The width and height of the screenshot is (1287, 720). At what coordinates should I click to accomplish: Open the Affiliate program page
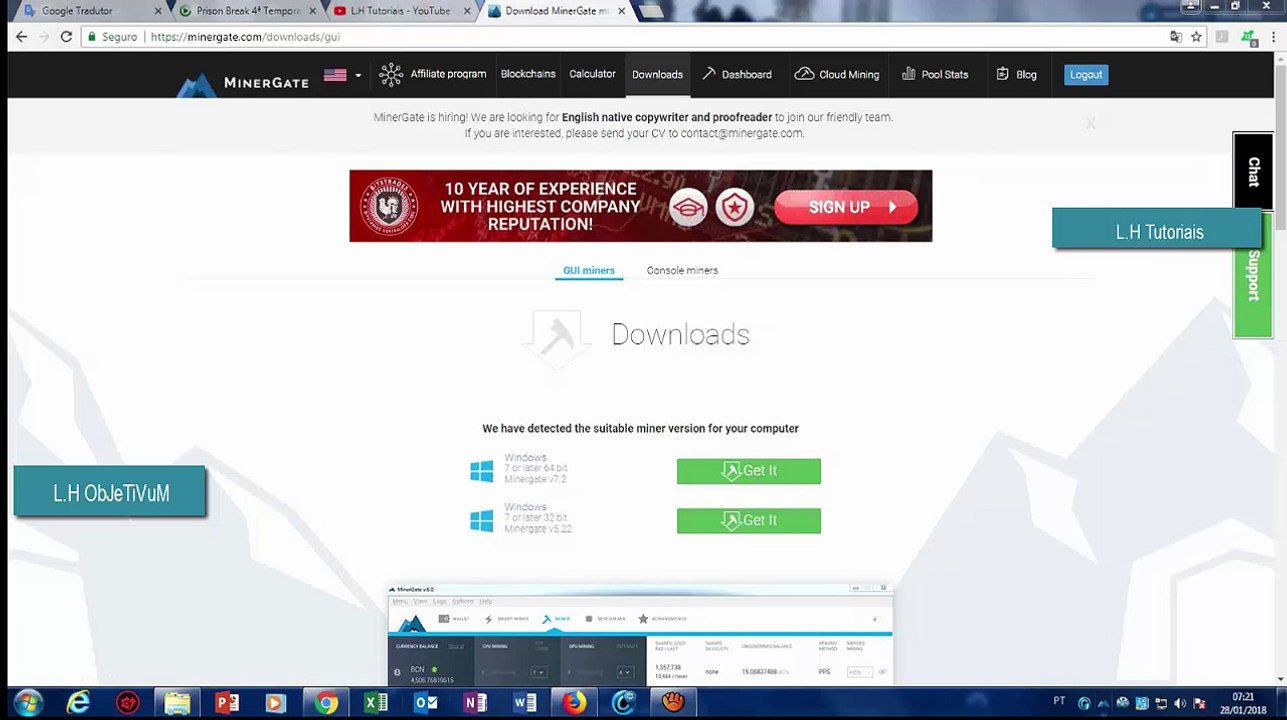pyautogui.click(x=433, y=74)
